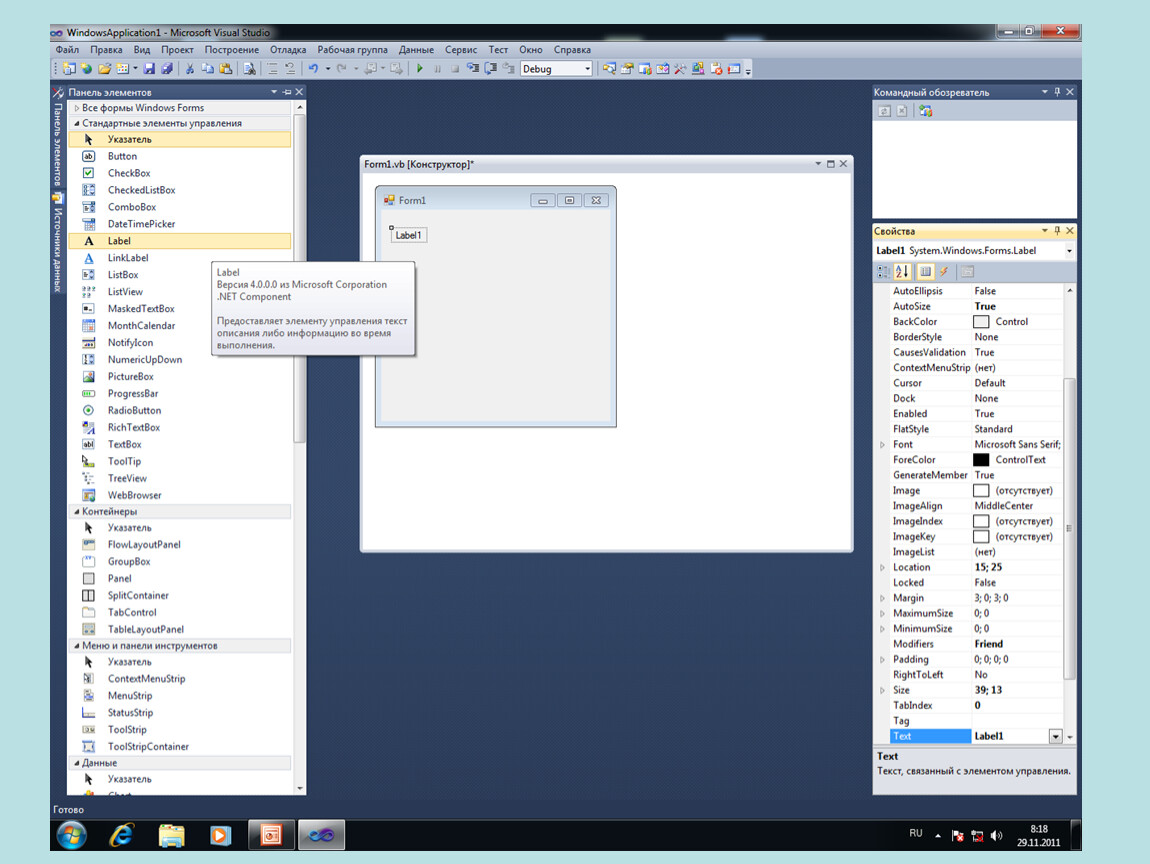This screenshot has height=864, width=1150.
Task: Expand the Location property node
Action: (882, 567)
